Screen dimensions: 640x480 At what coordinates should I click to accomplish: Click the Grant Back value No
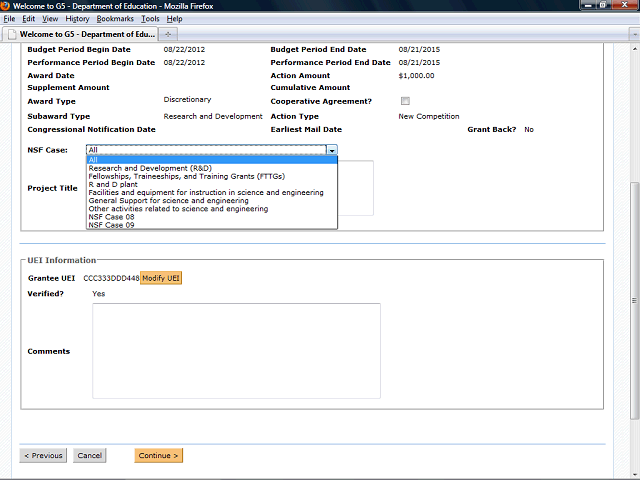coord(529,129)
